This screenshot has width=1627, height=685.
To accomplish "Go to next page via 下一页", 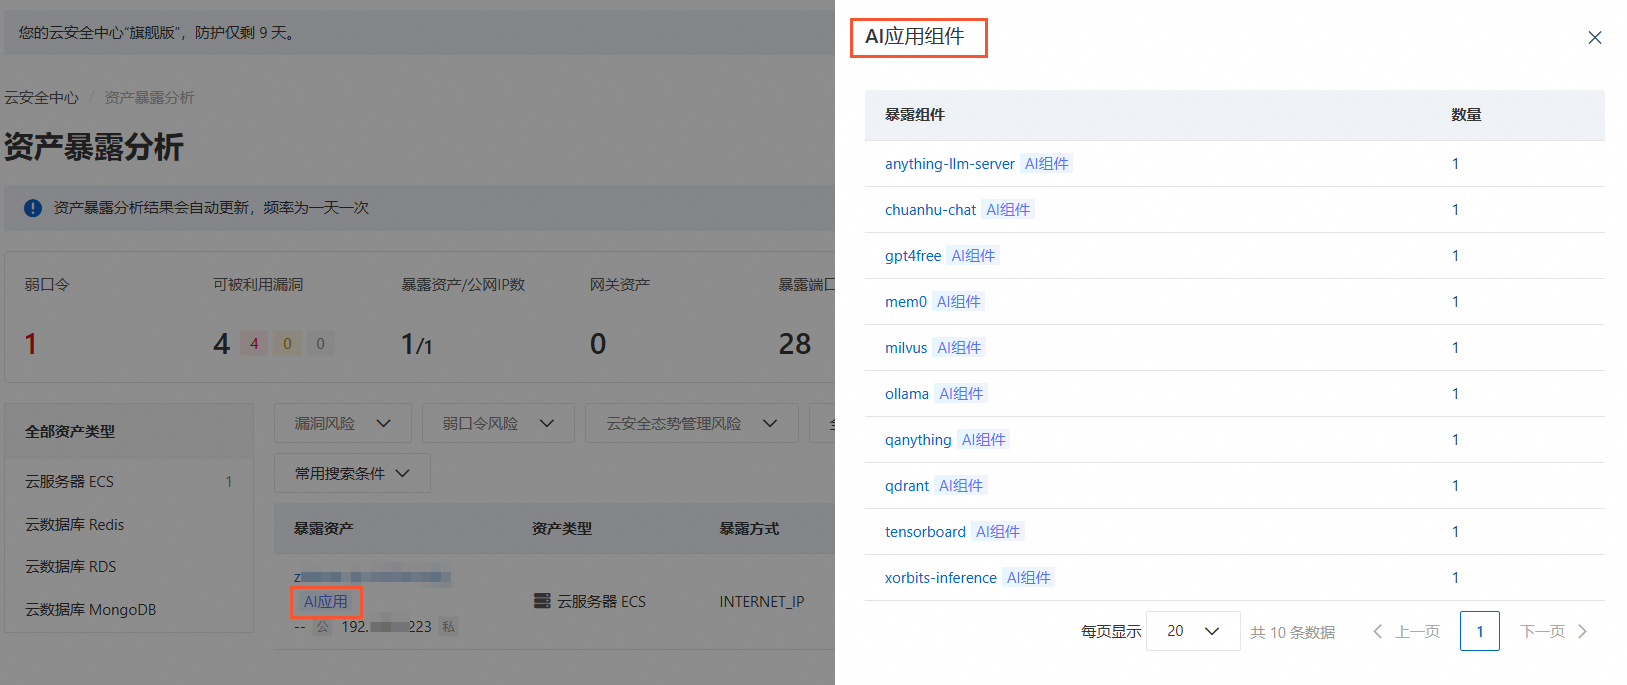I will click(x=1554, y=632).
